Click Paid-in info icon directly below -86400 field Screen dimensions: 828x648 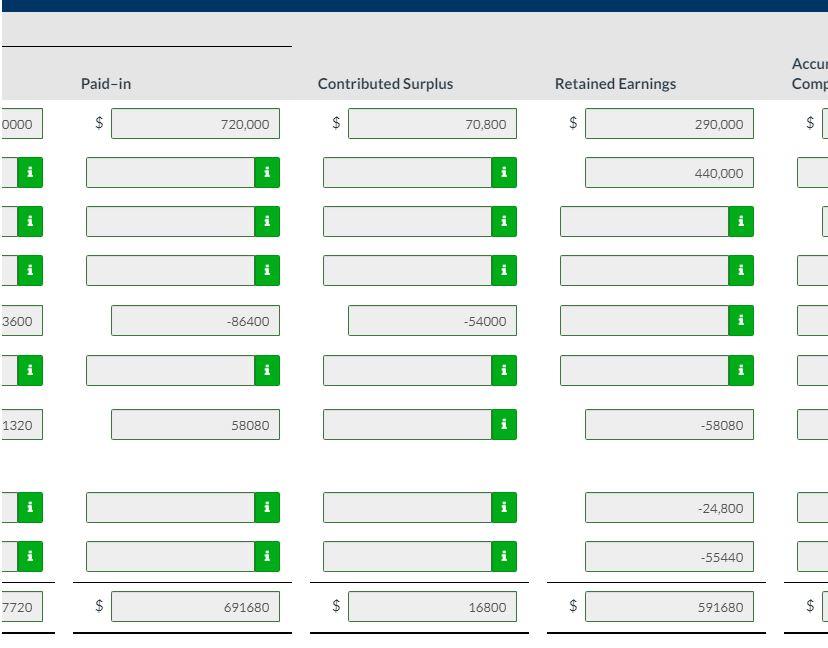(x=267, y=370)
